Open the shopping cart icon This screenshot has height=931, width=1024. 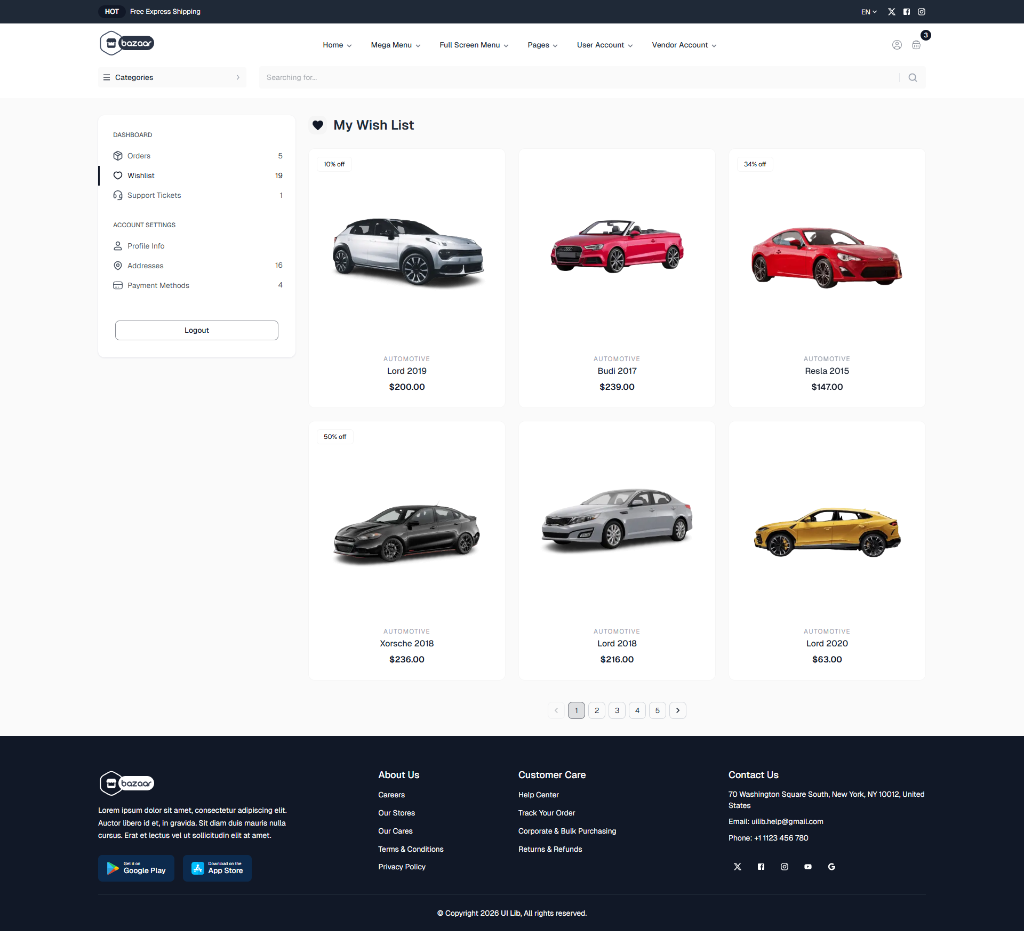[x=916, y=45]
